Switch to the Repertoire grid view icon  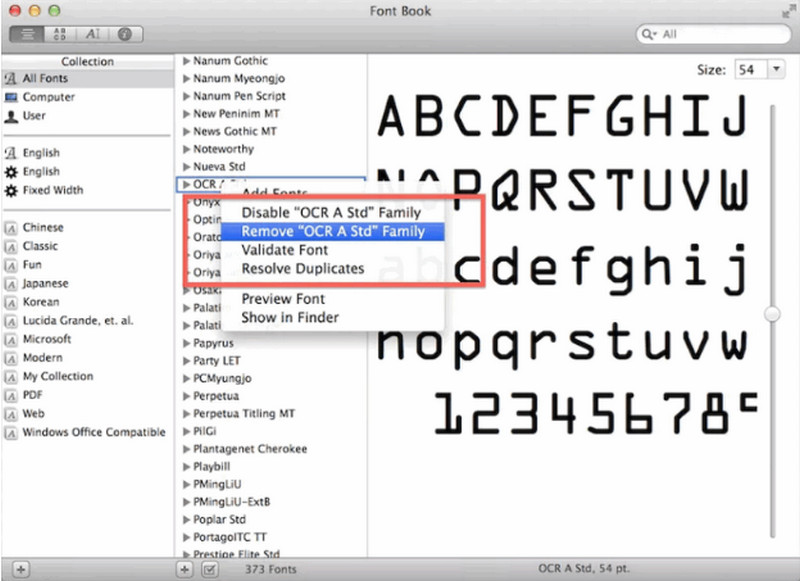pyautogui.click(x=60, y=34)
